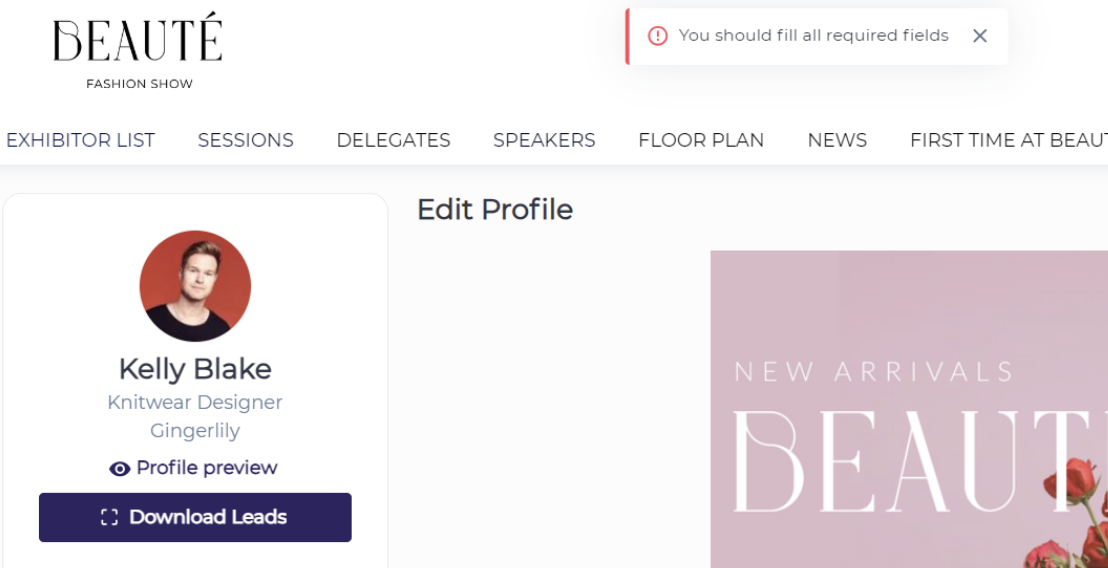Dismiss the required fields notification
The height and width of the screenshot is (568, 1108).
click(980, 36)
